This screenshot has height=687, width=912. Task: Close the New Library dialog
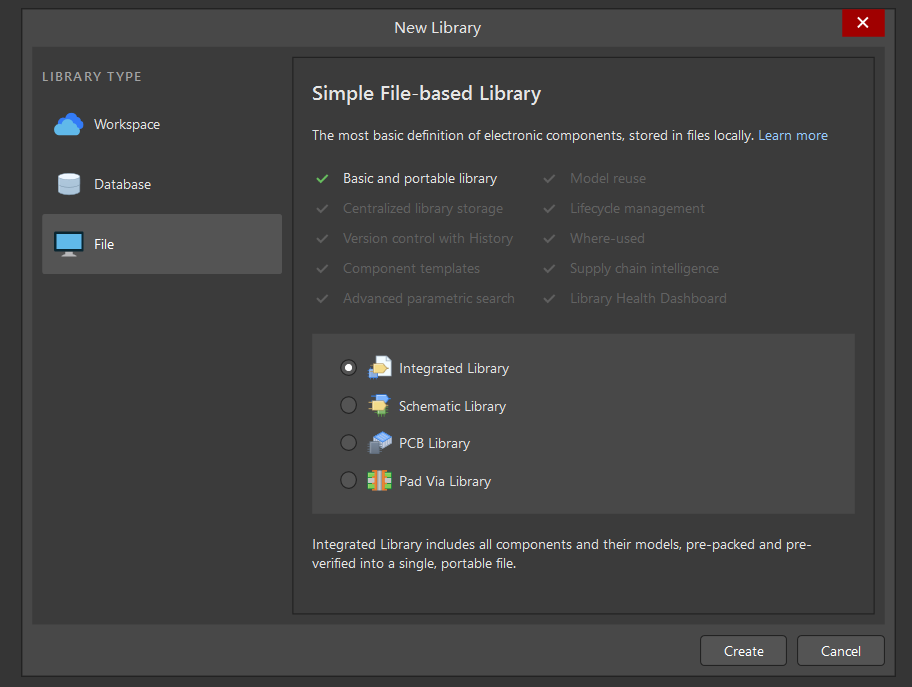(862, 23)
